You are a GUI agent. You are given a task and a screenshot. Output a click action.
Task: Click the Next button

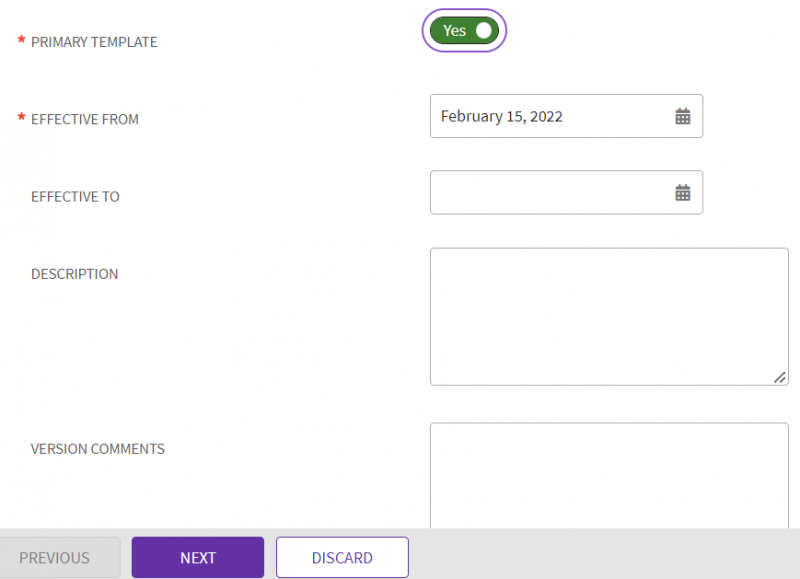197,557
